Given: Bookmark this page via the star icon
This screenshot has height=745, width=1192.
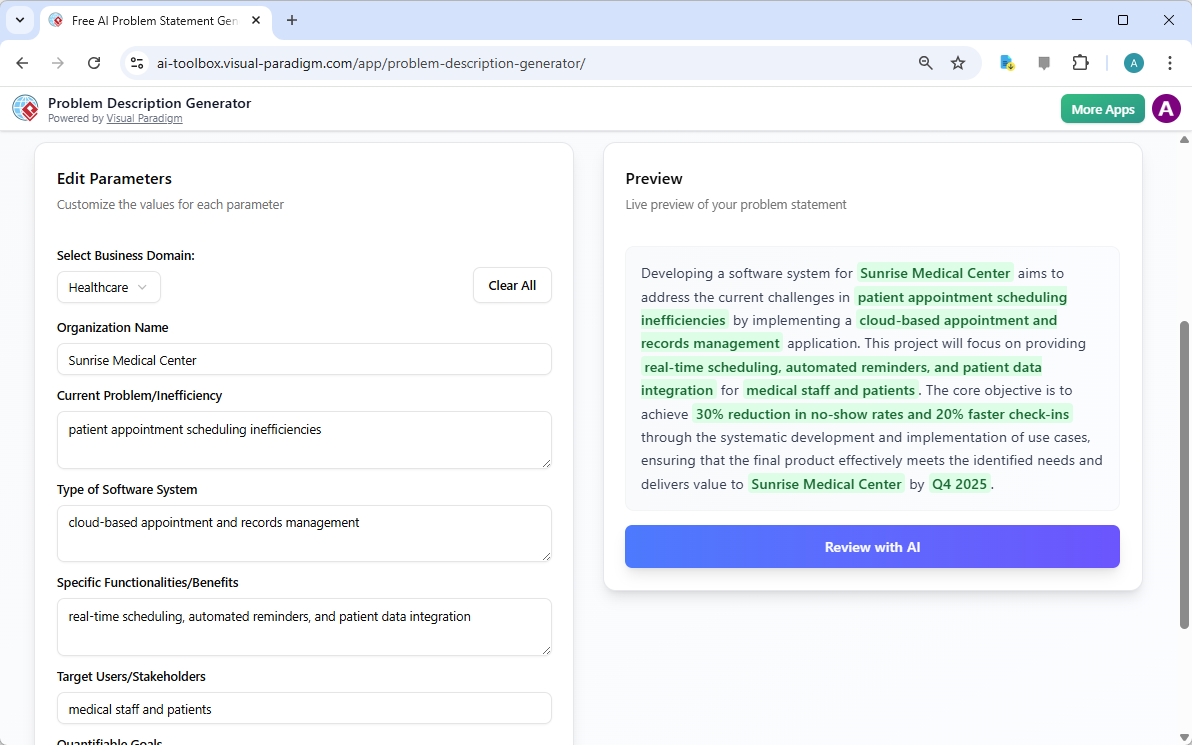Looking at the screenshot, I should [958, 62].
